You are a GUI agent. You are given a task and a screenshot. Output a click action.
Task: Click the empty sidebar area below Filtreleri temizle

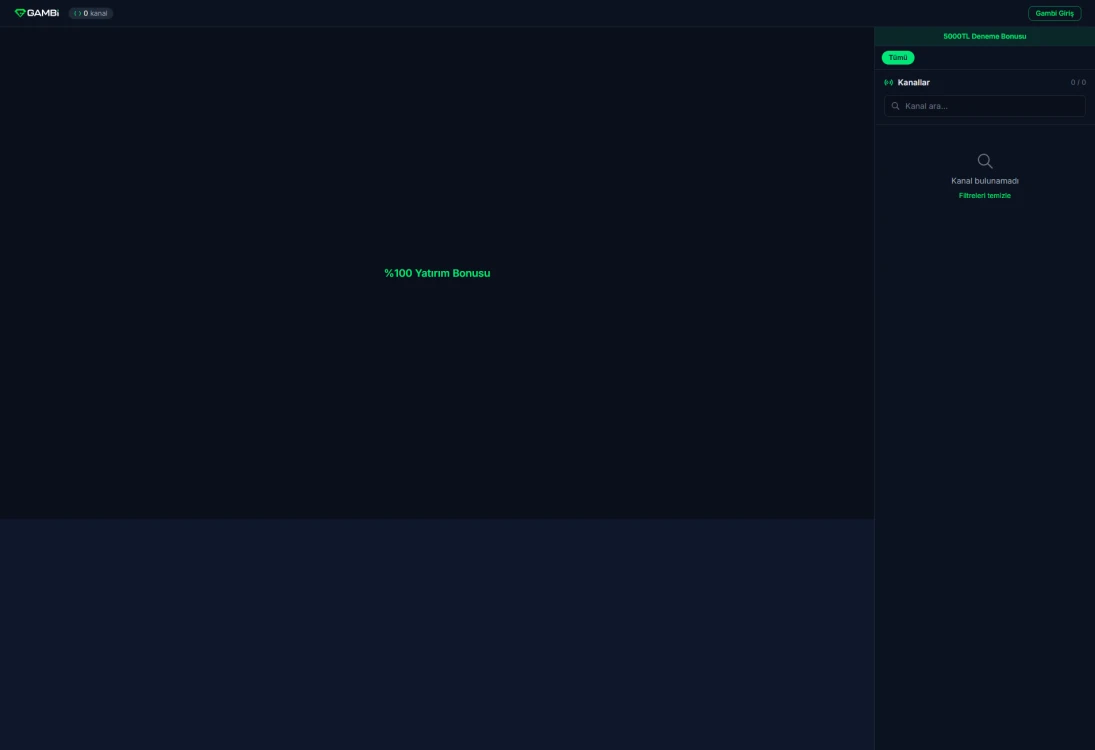(984, 450)
